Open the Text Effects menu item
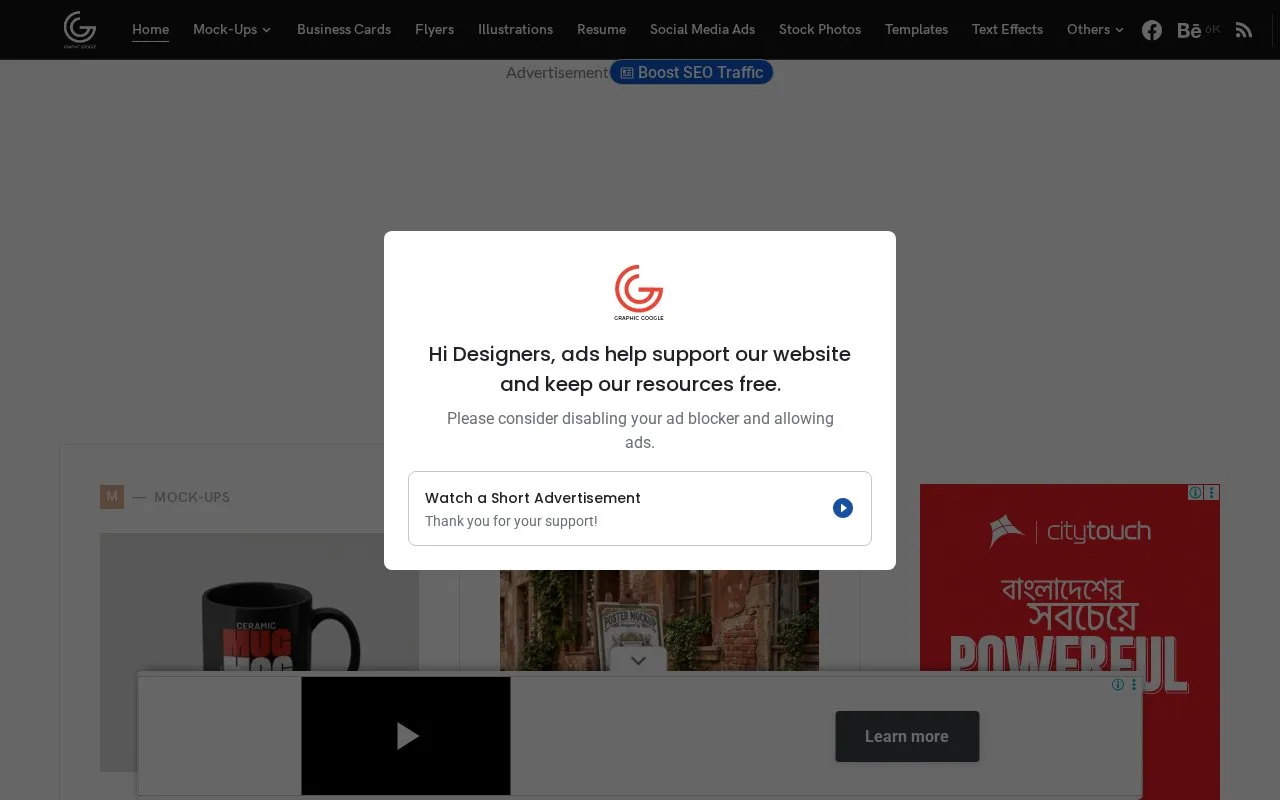 point(1007,29)
